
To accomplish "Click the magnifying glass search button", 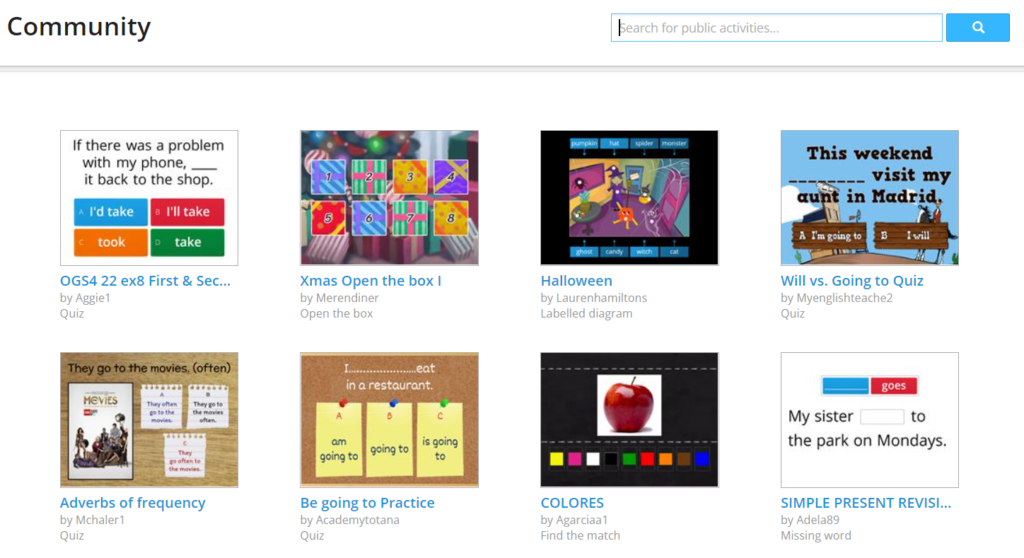I will pos(977,28).
